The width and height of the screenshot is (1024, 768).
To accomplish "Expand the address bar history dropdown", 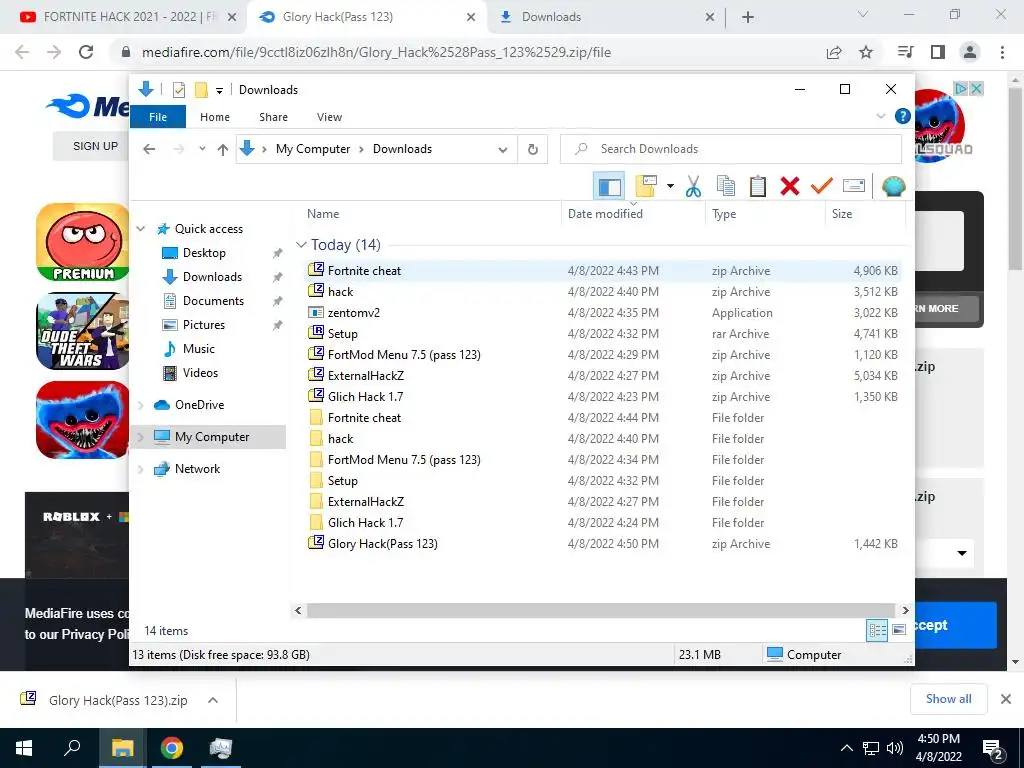I will point(502,150).
